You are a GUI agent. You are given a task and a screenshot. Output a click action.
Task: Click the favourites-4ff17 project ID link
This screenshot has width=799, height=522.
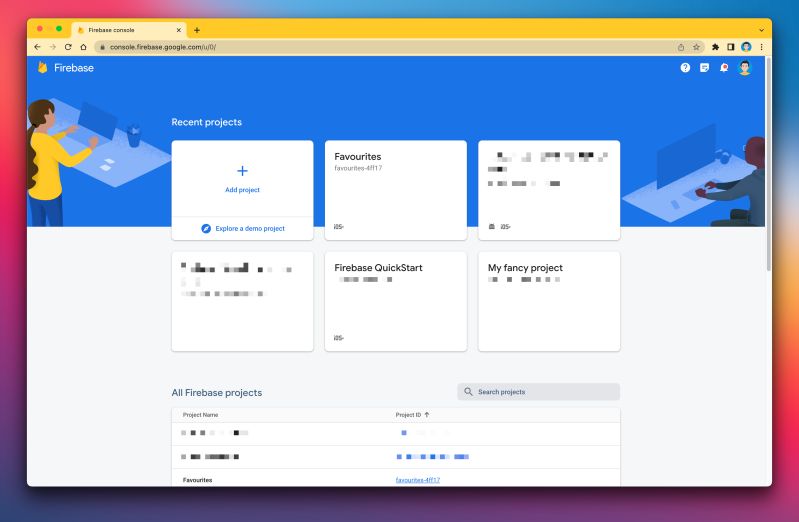pyautogui.click(x=418, y=480)
